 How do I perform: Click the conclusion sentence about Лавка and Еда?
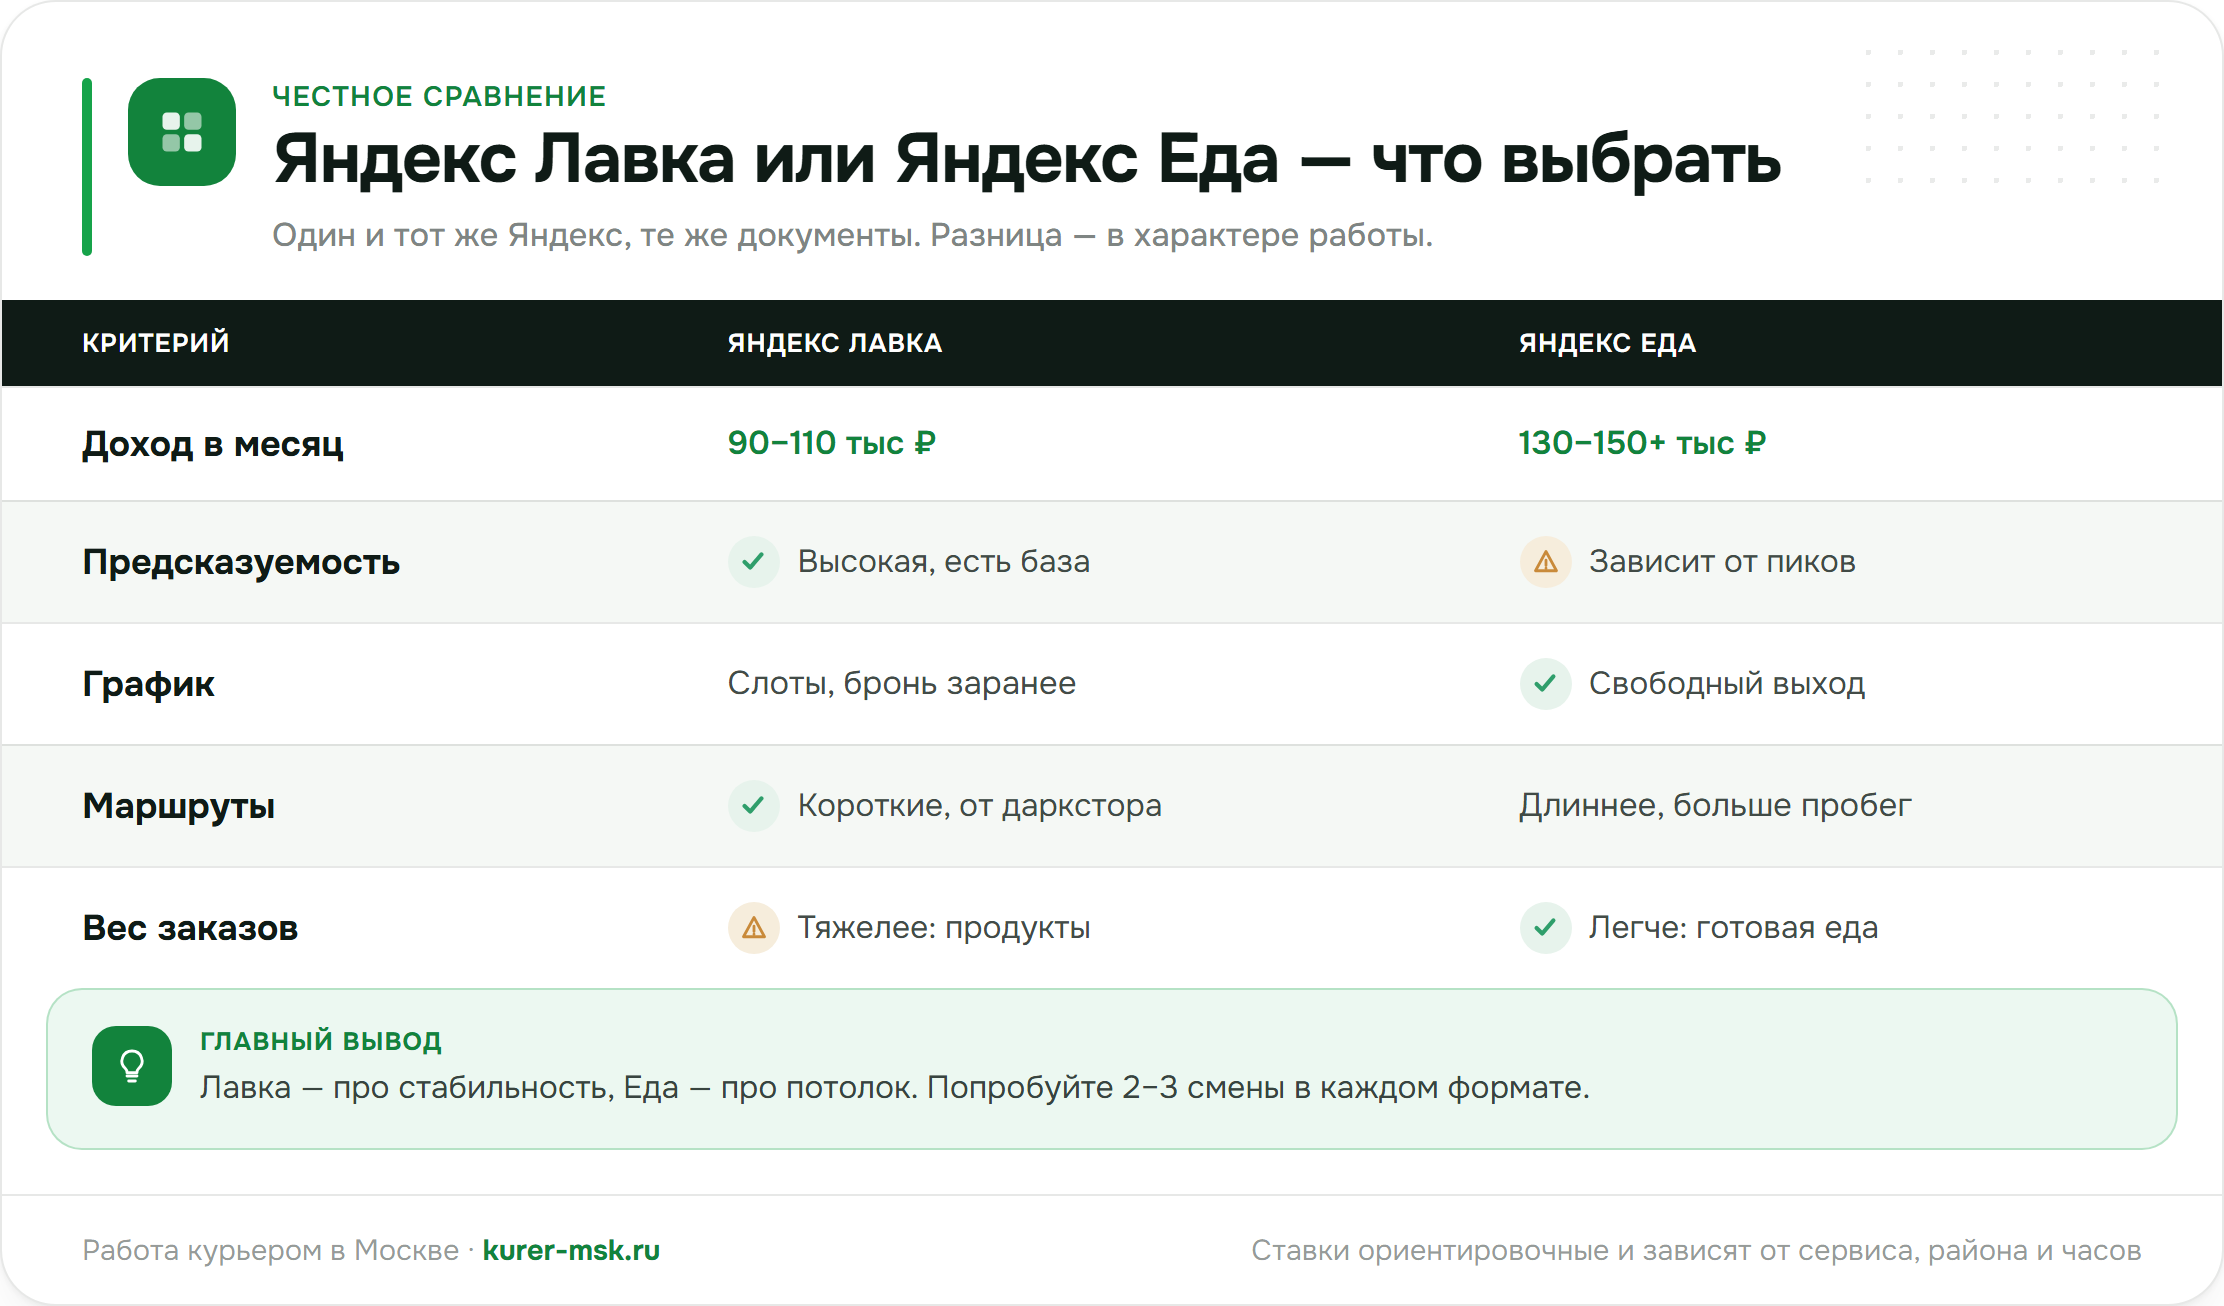click(895, 1087)
